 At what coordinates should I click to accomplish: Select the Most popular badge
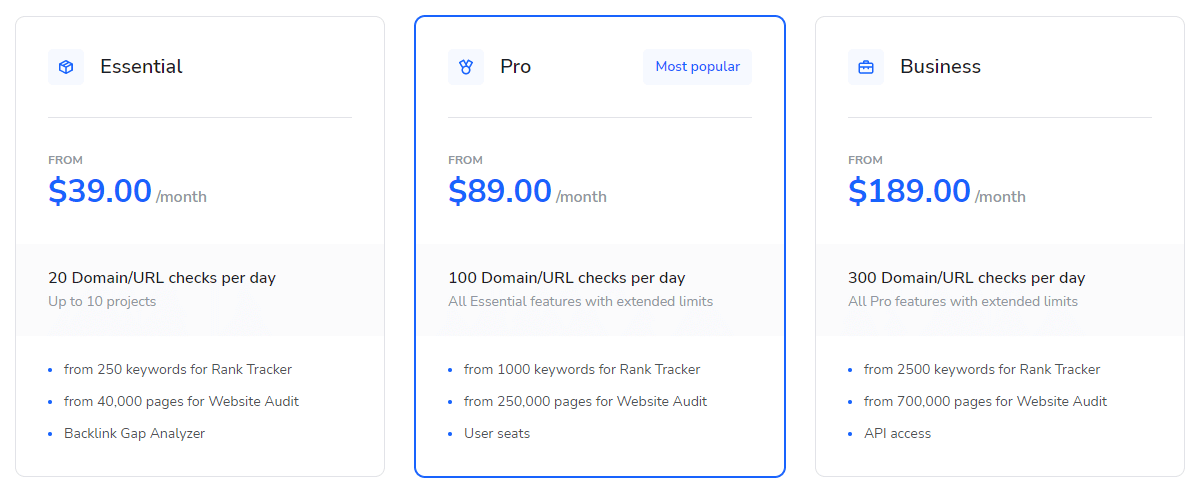[698, 67]
